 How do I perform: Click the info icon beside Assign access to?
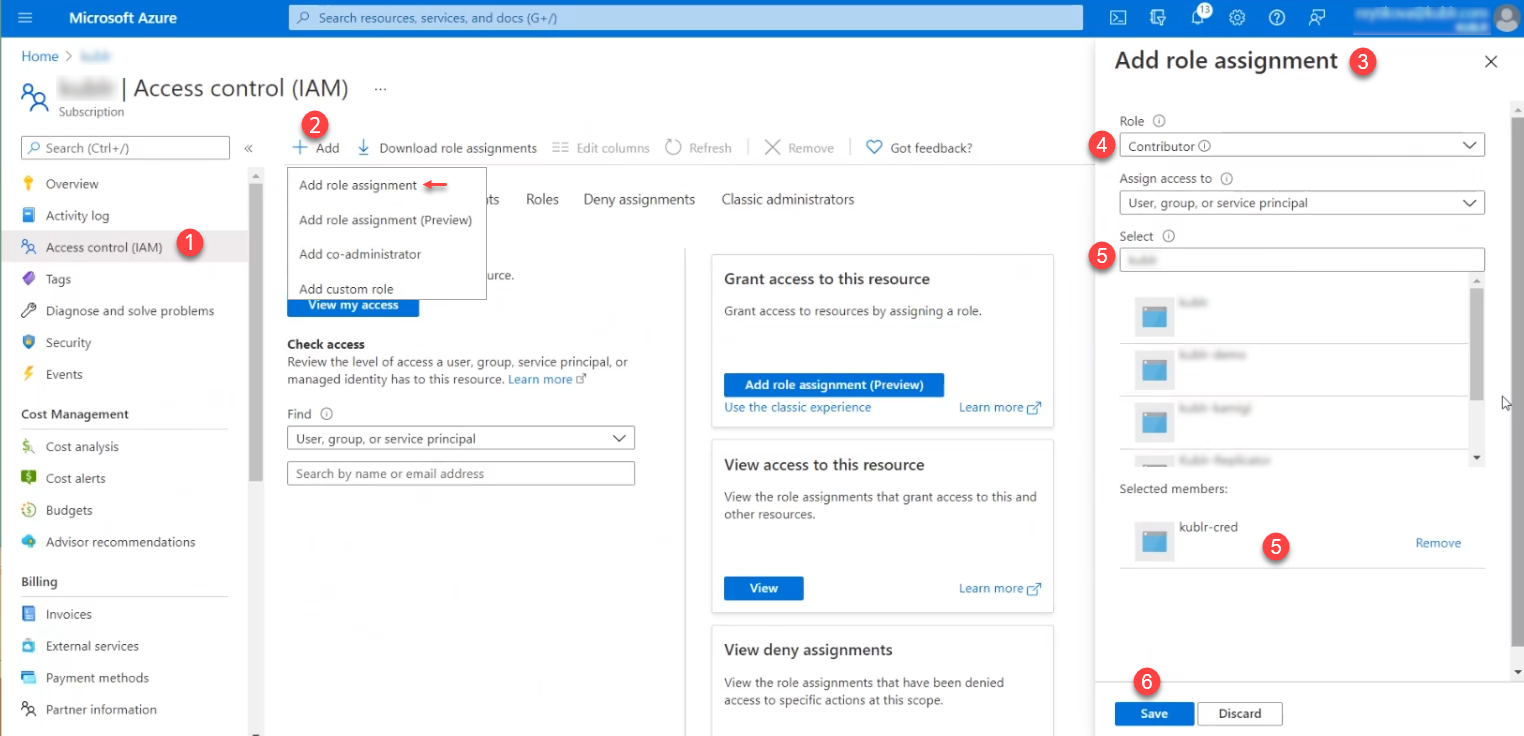1227,179
